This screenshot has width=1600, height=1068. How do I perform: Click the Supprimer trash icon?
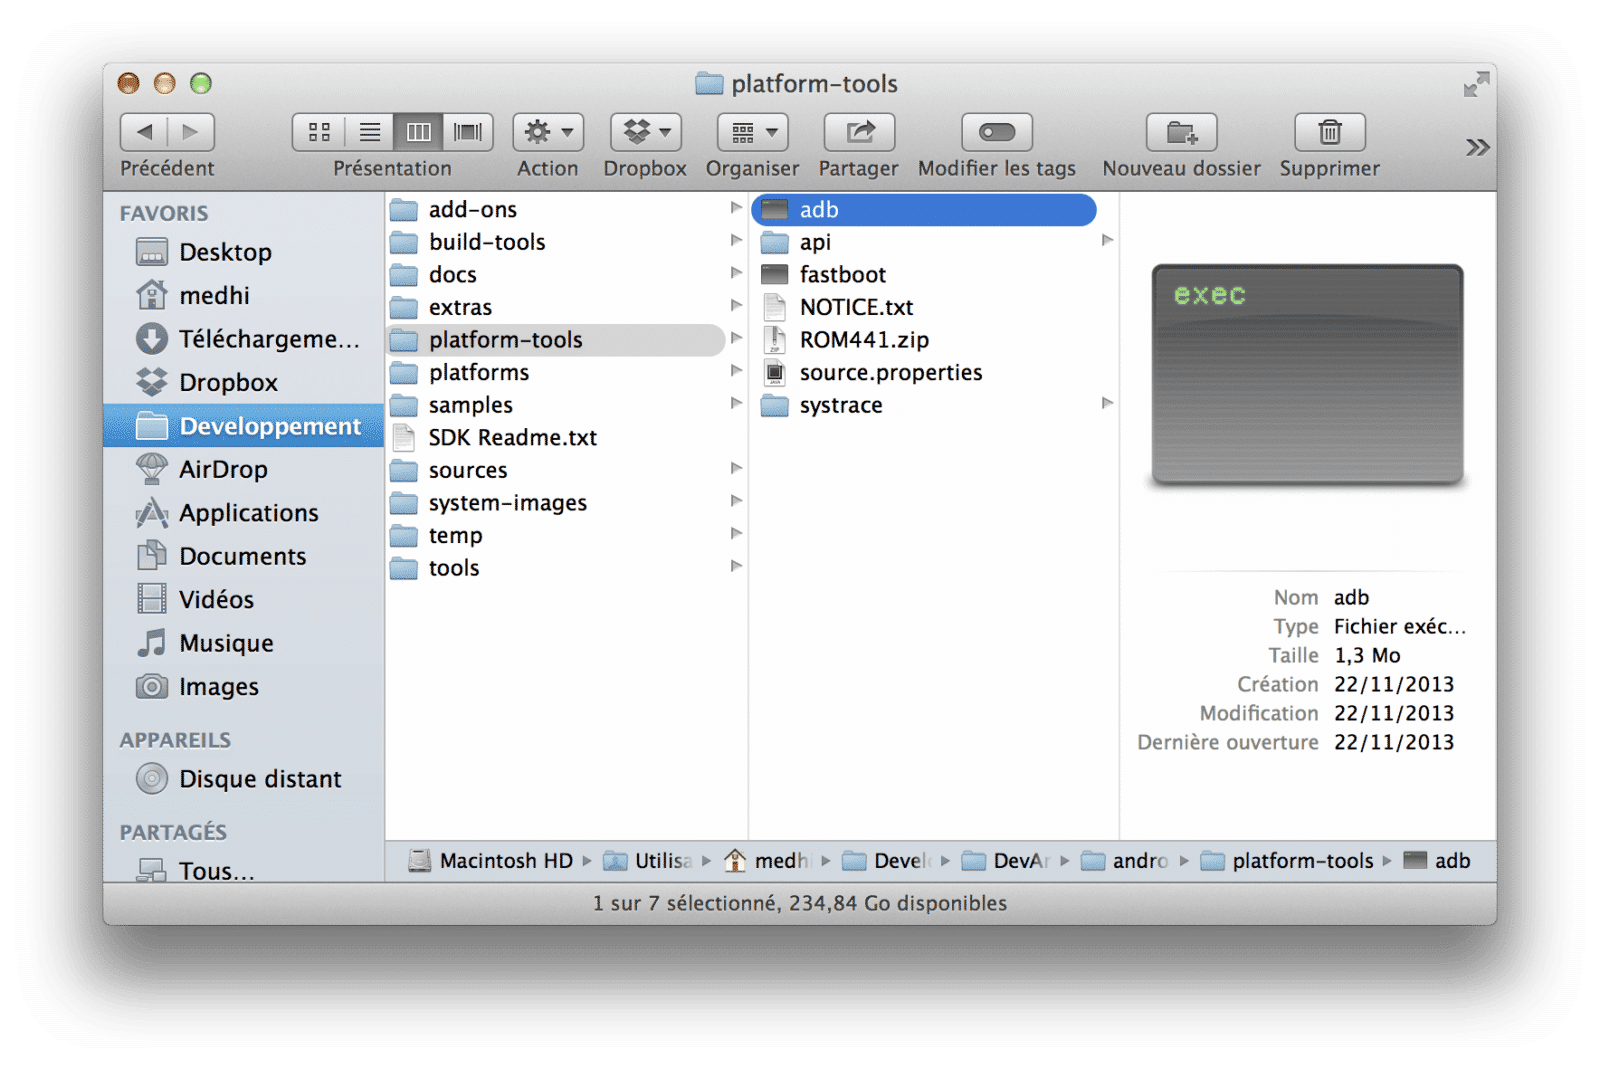pos(1329,132)
